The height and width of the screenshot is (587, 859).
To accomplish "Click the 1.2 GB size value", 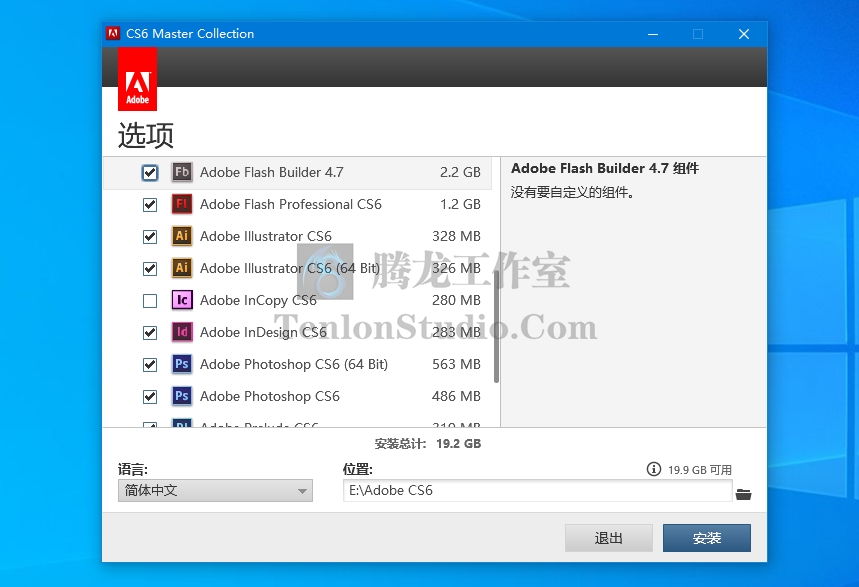I will pos(460,204).
